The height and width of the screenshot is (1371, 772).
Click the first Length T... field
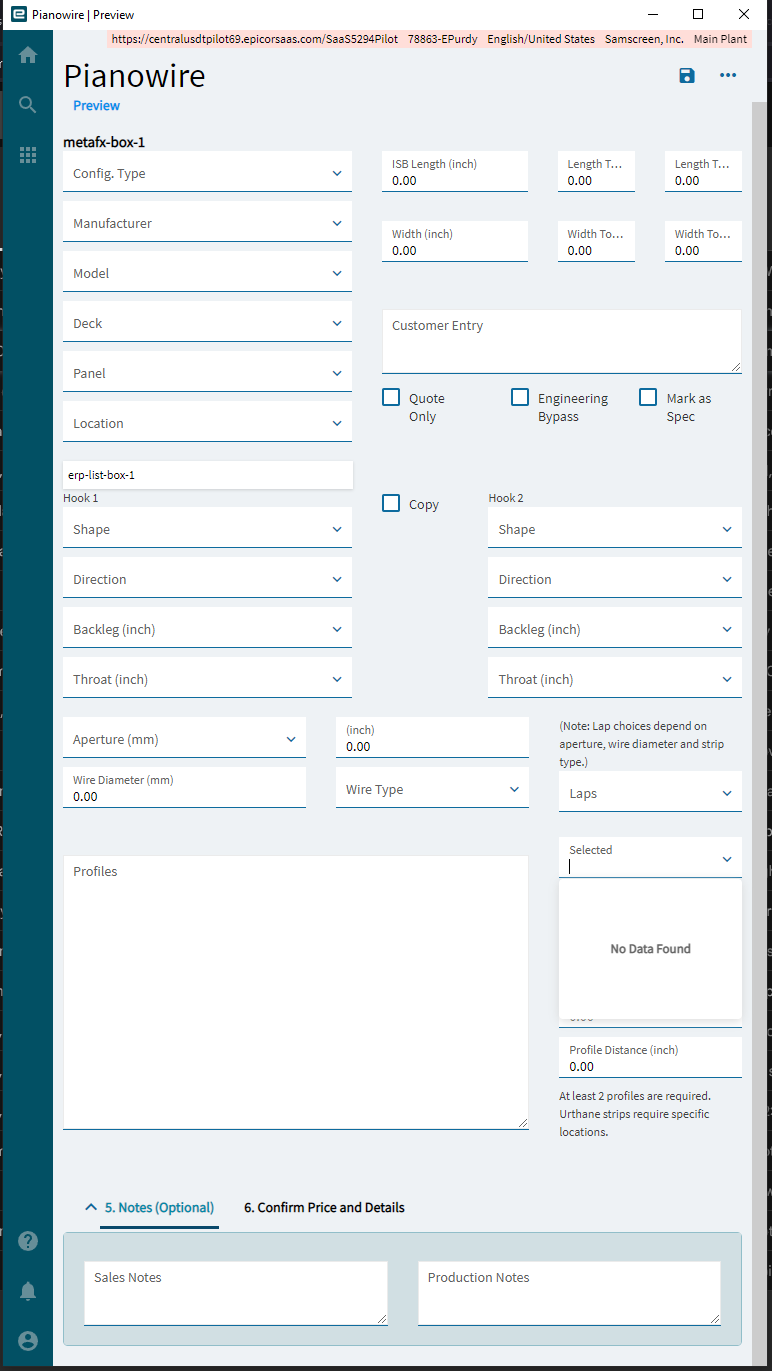point(596,172)
